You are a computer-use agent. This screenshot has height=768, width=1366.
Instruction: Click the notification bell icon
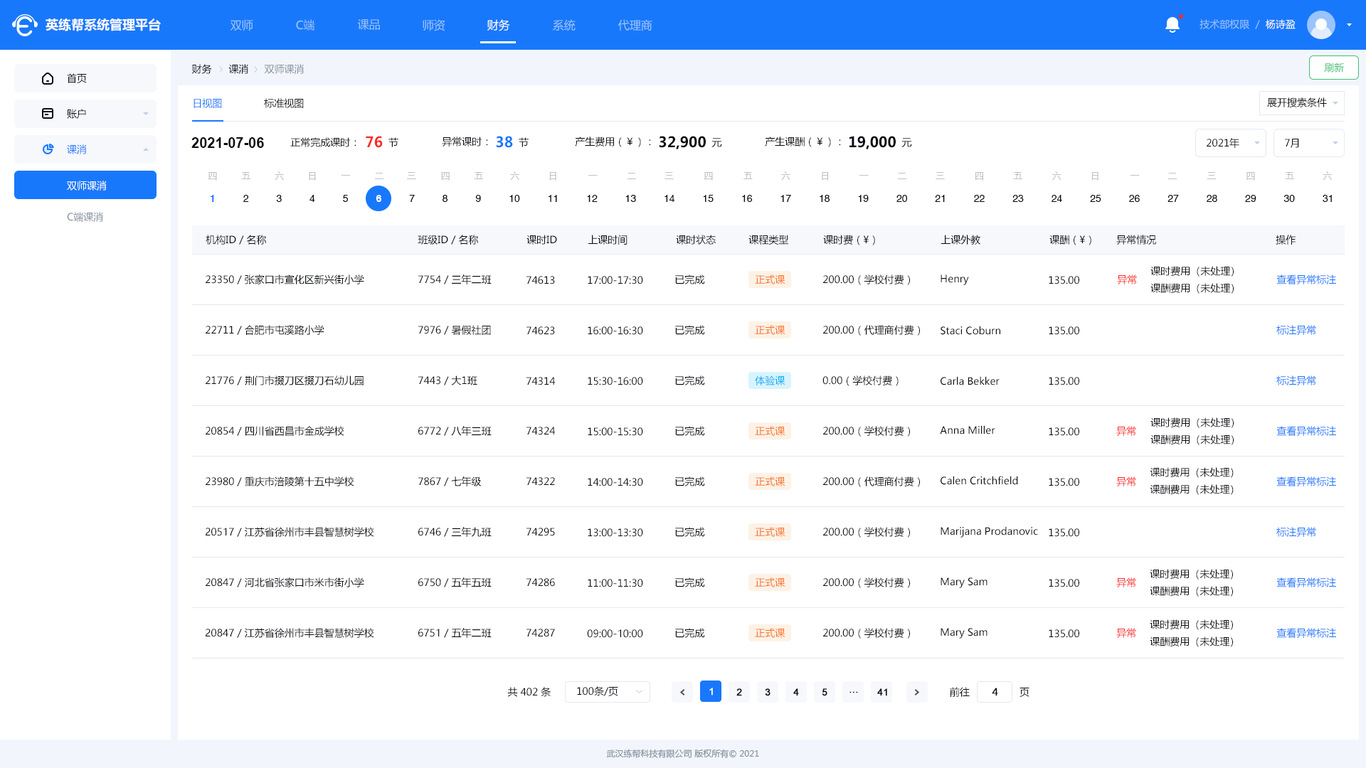pyautogui.click(x=1172, y=25)
